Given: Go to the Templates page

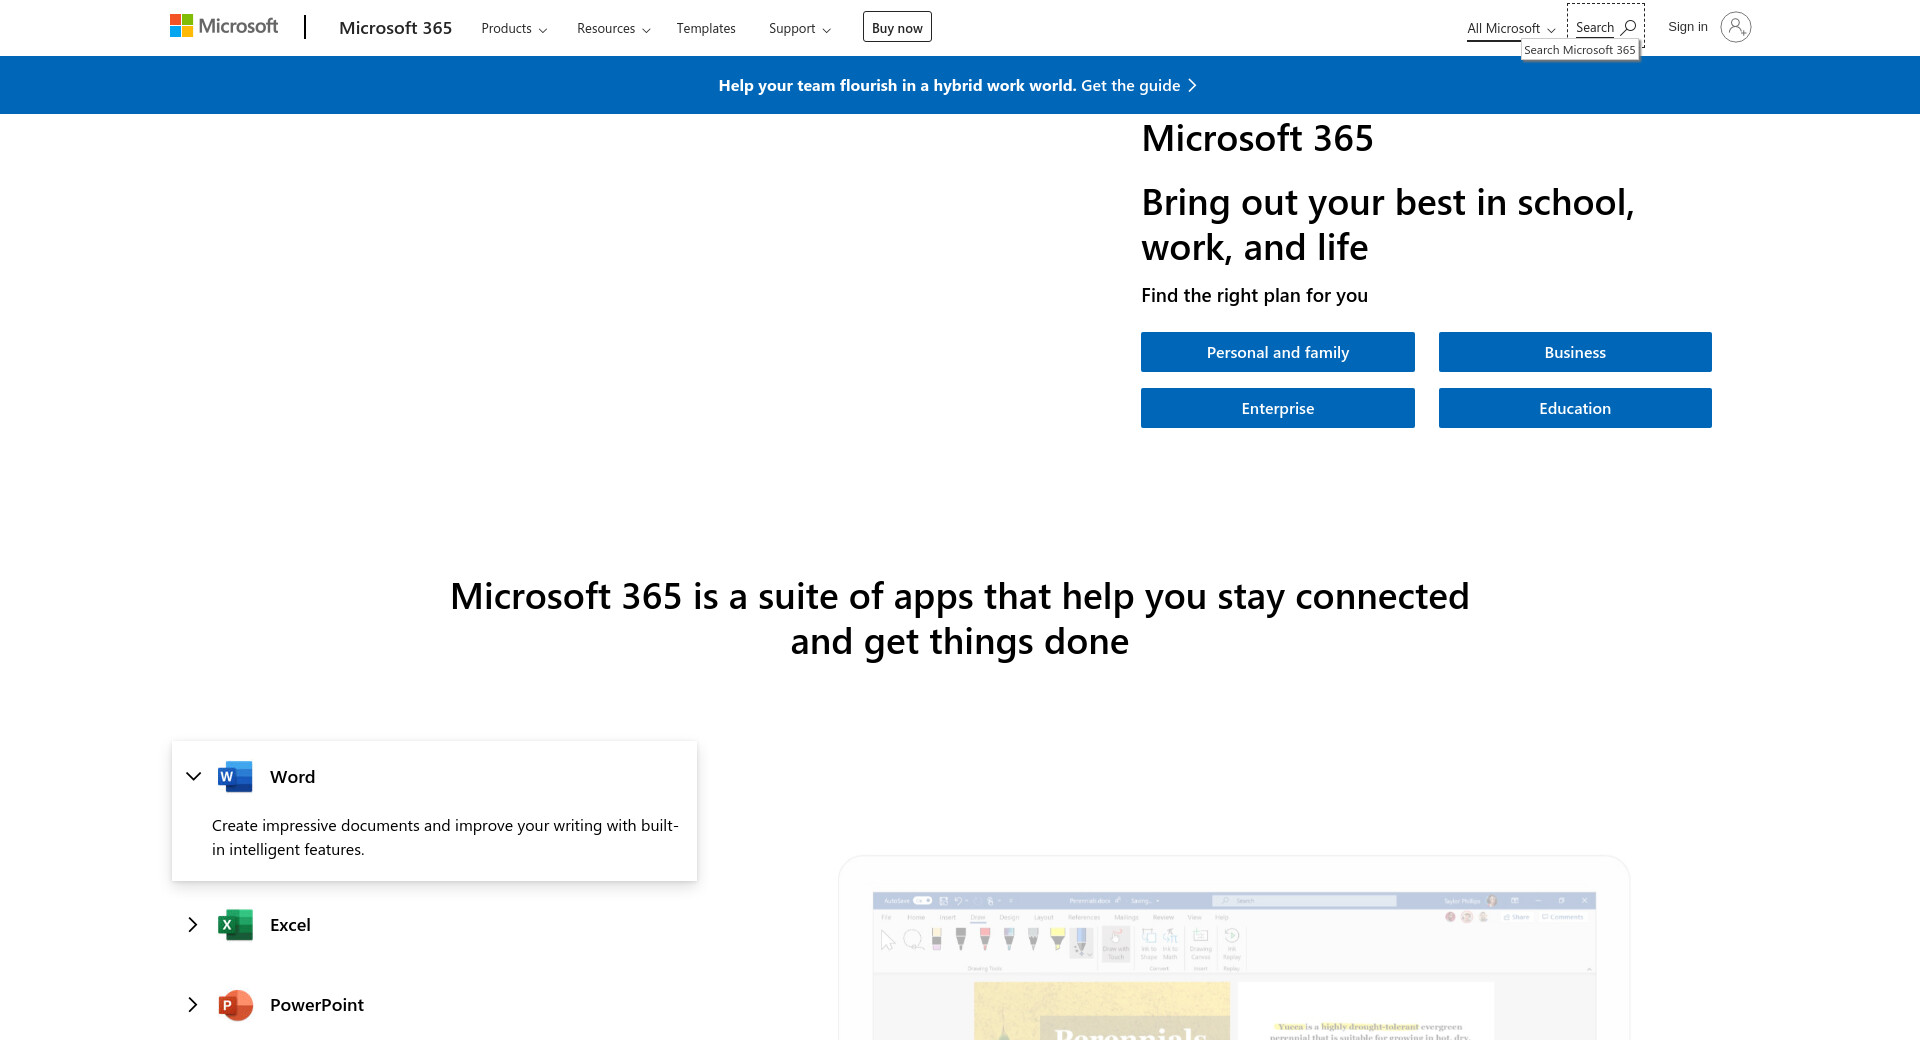Looking at the screenshot, I should click(x=705, y=28).
